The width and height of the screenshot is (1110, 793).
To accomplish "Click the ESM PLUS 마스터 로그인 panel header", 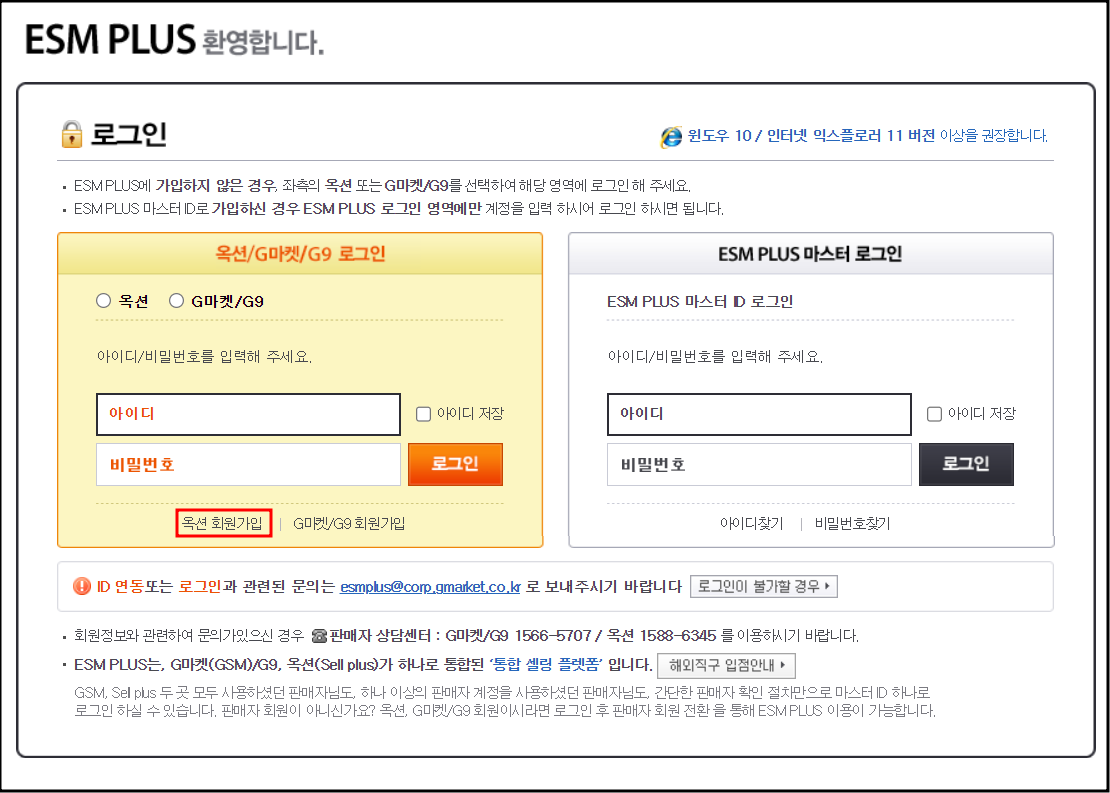I will click(x=811, y=253).
